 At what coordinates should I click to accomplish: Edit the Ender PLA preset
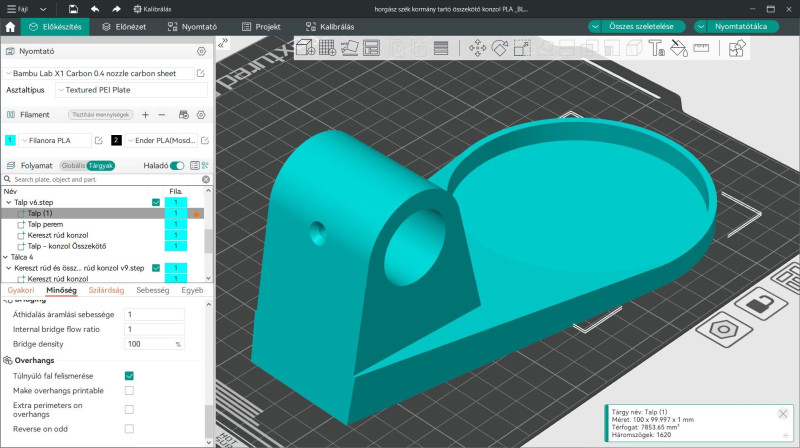(x=205, y=140)
